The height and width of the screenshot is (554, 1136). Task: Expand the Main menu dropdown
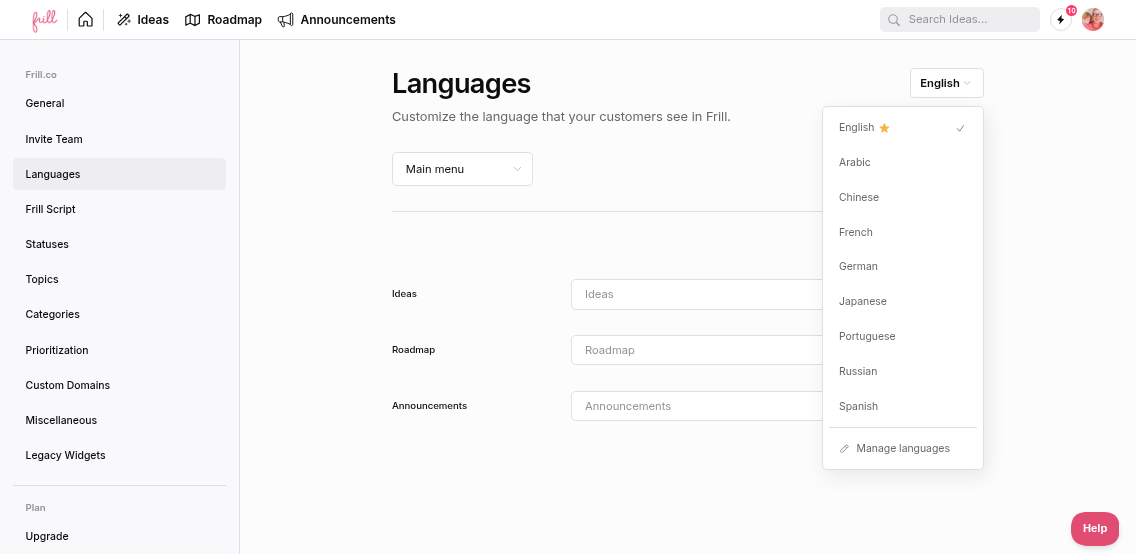point(462,169)
